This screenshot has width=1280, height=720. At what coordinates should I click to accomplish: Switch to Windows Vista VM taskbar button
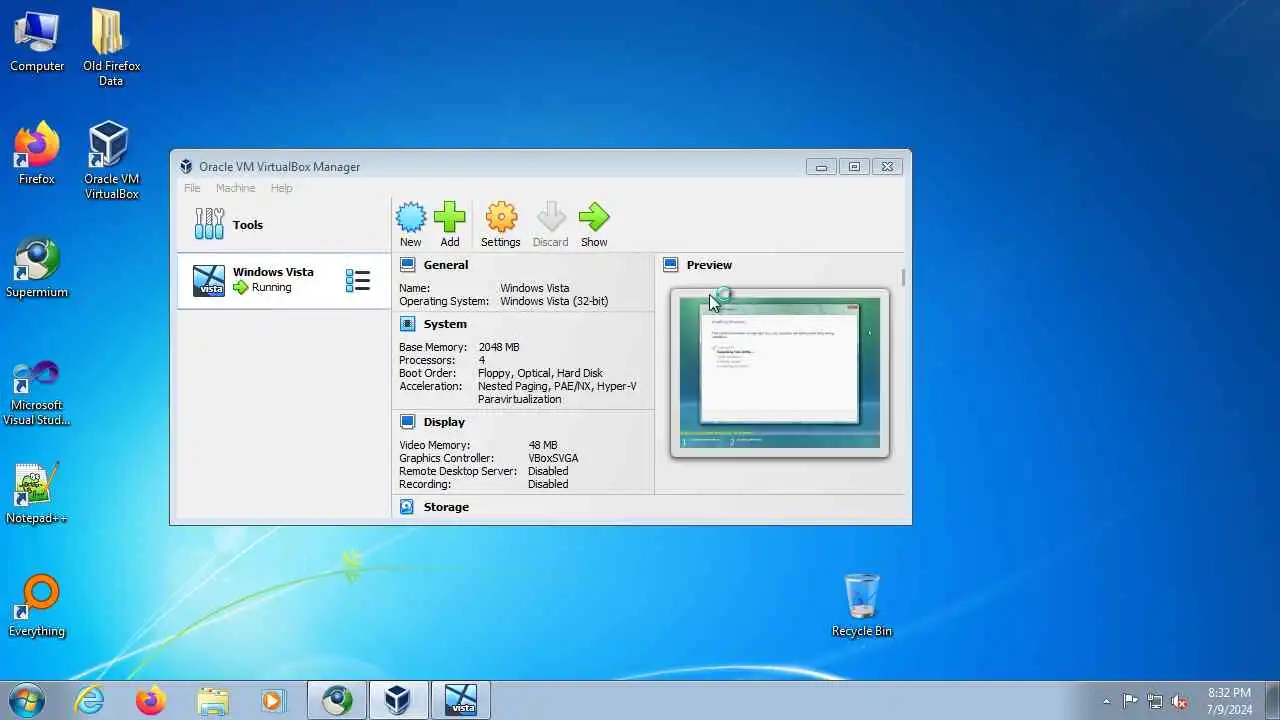click(x=461, y=700)
